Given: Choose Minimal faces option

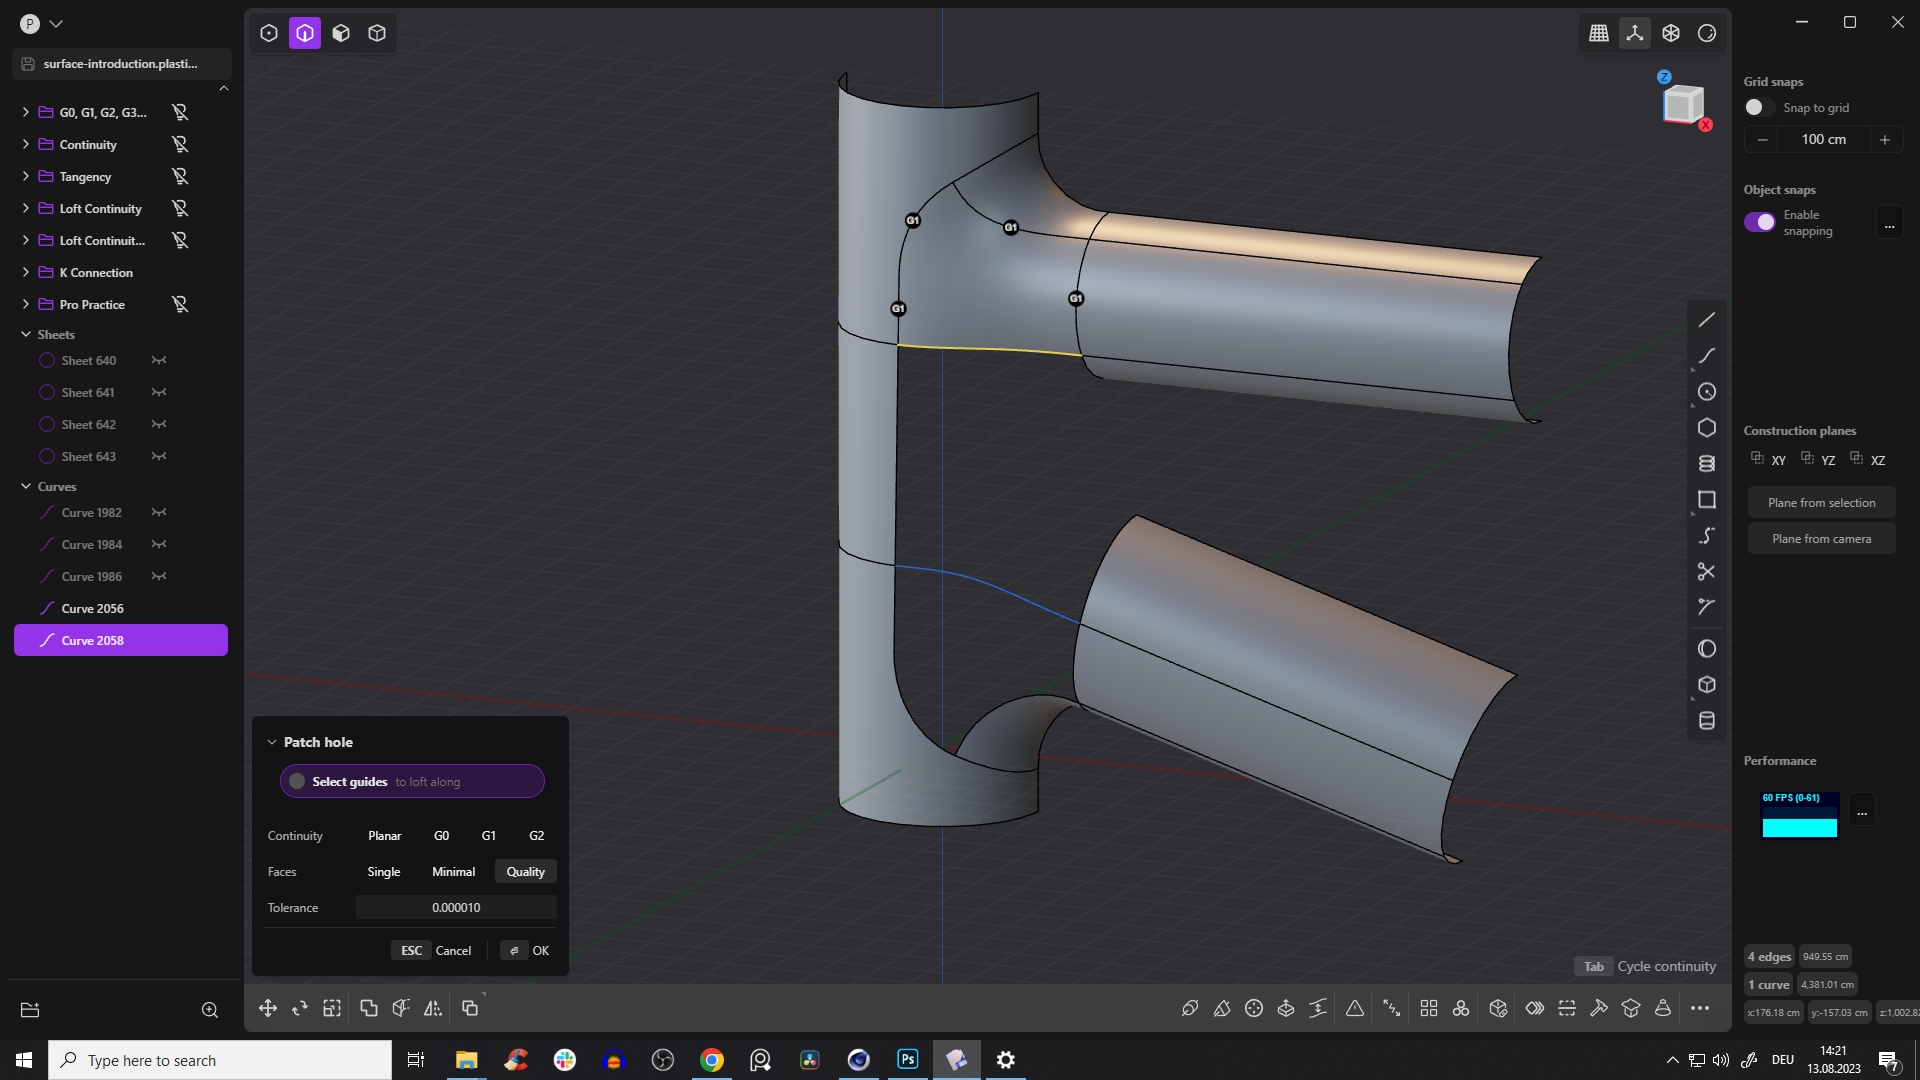Looking at the screenshot, I should click(x=453, y=872).
